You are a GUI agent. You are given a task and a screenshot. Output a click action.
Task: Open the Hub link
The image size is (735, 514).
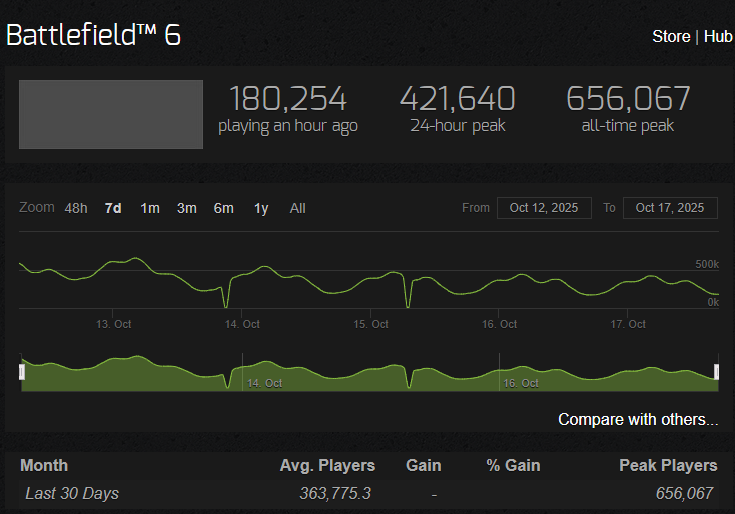(x=718, y=37)
